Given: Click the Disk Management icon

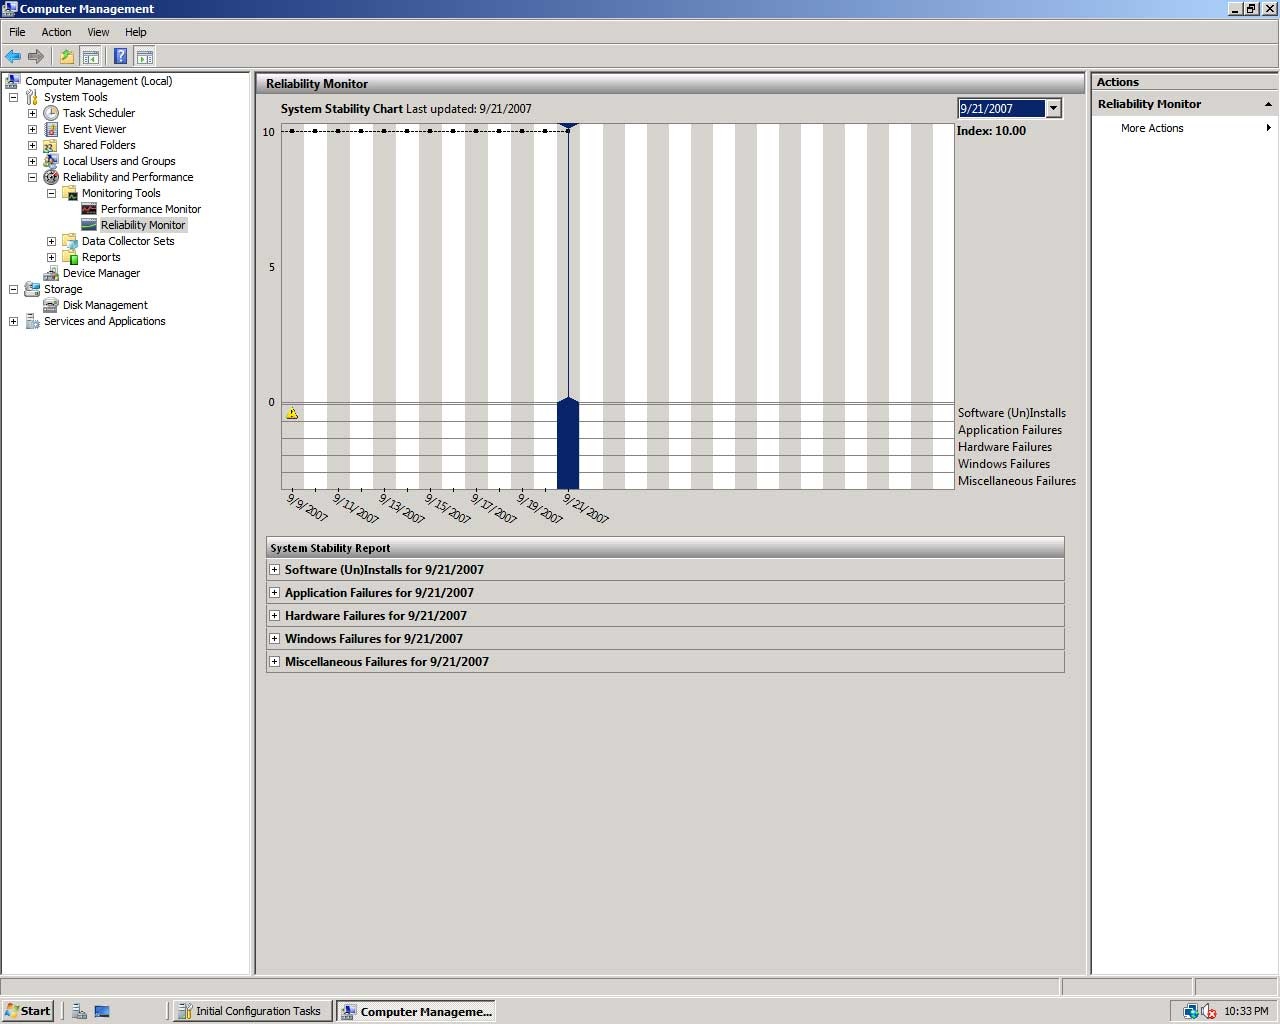Looking at the screenshot, I should pos(51,305).
